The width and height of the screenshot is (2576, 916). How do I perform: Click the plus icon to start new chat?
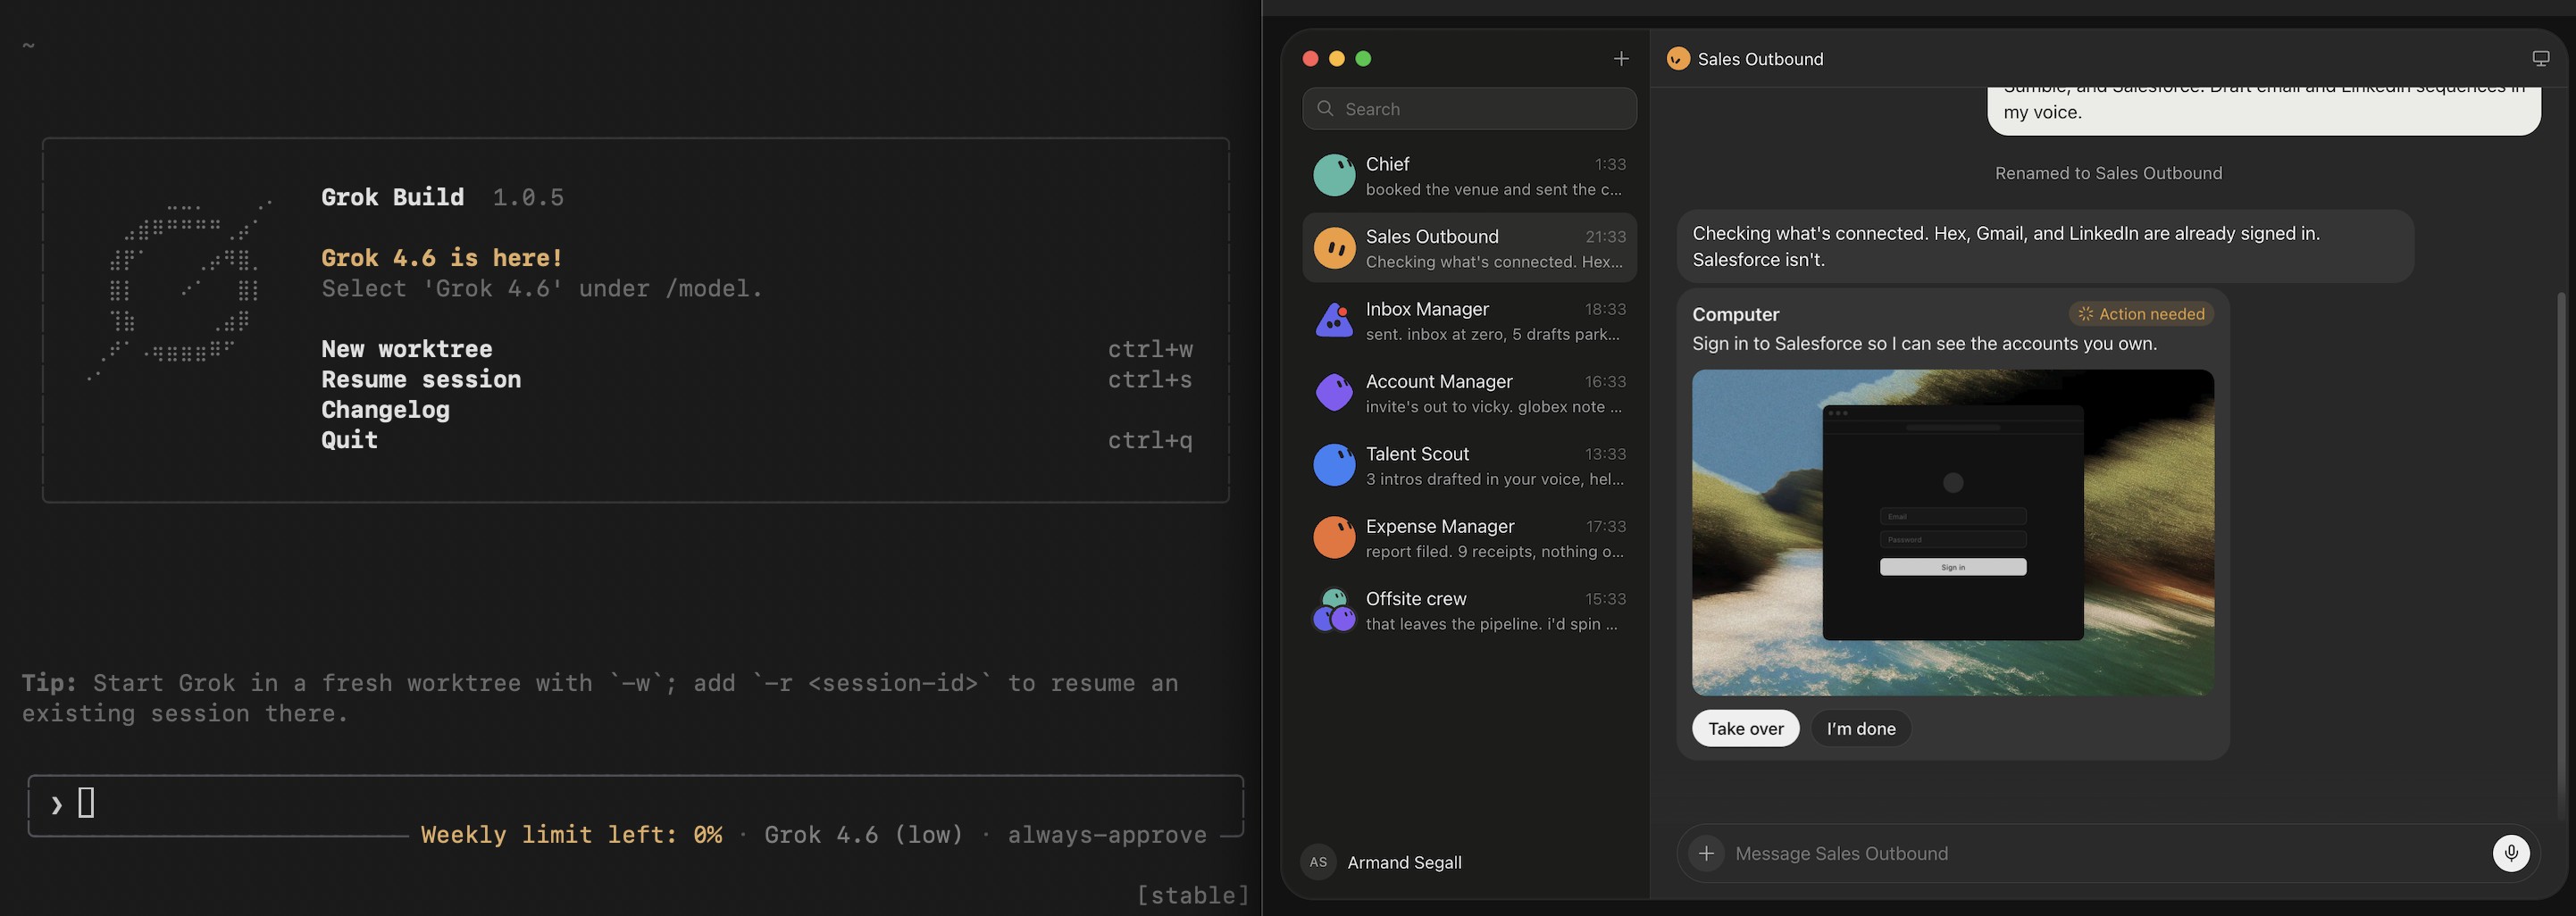click(x=1621, y=59)
